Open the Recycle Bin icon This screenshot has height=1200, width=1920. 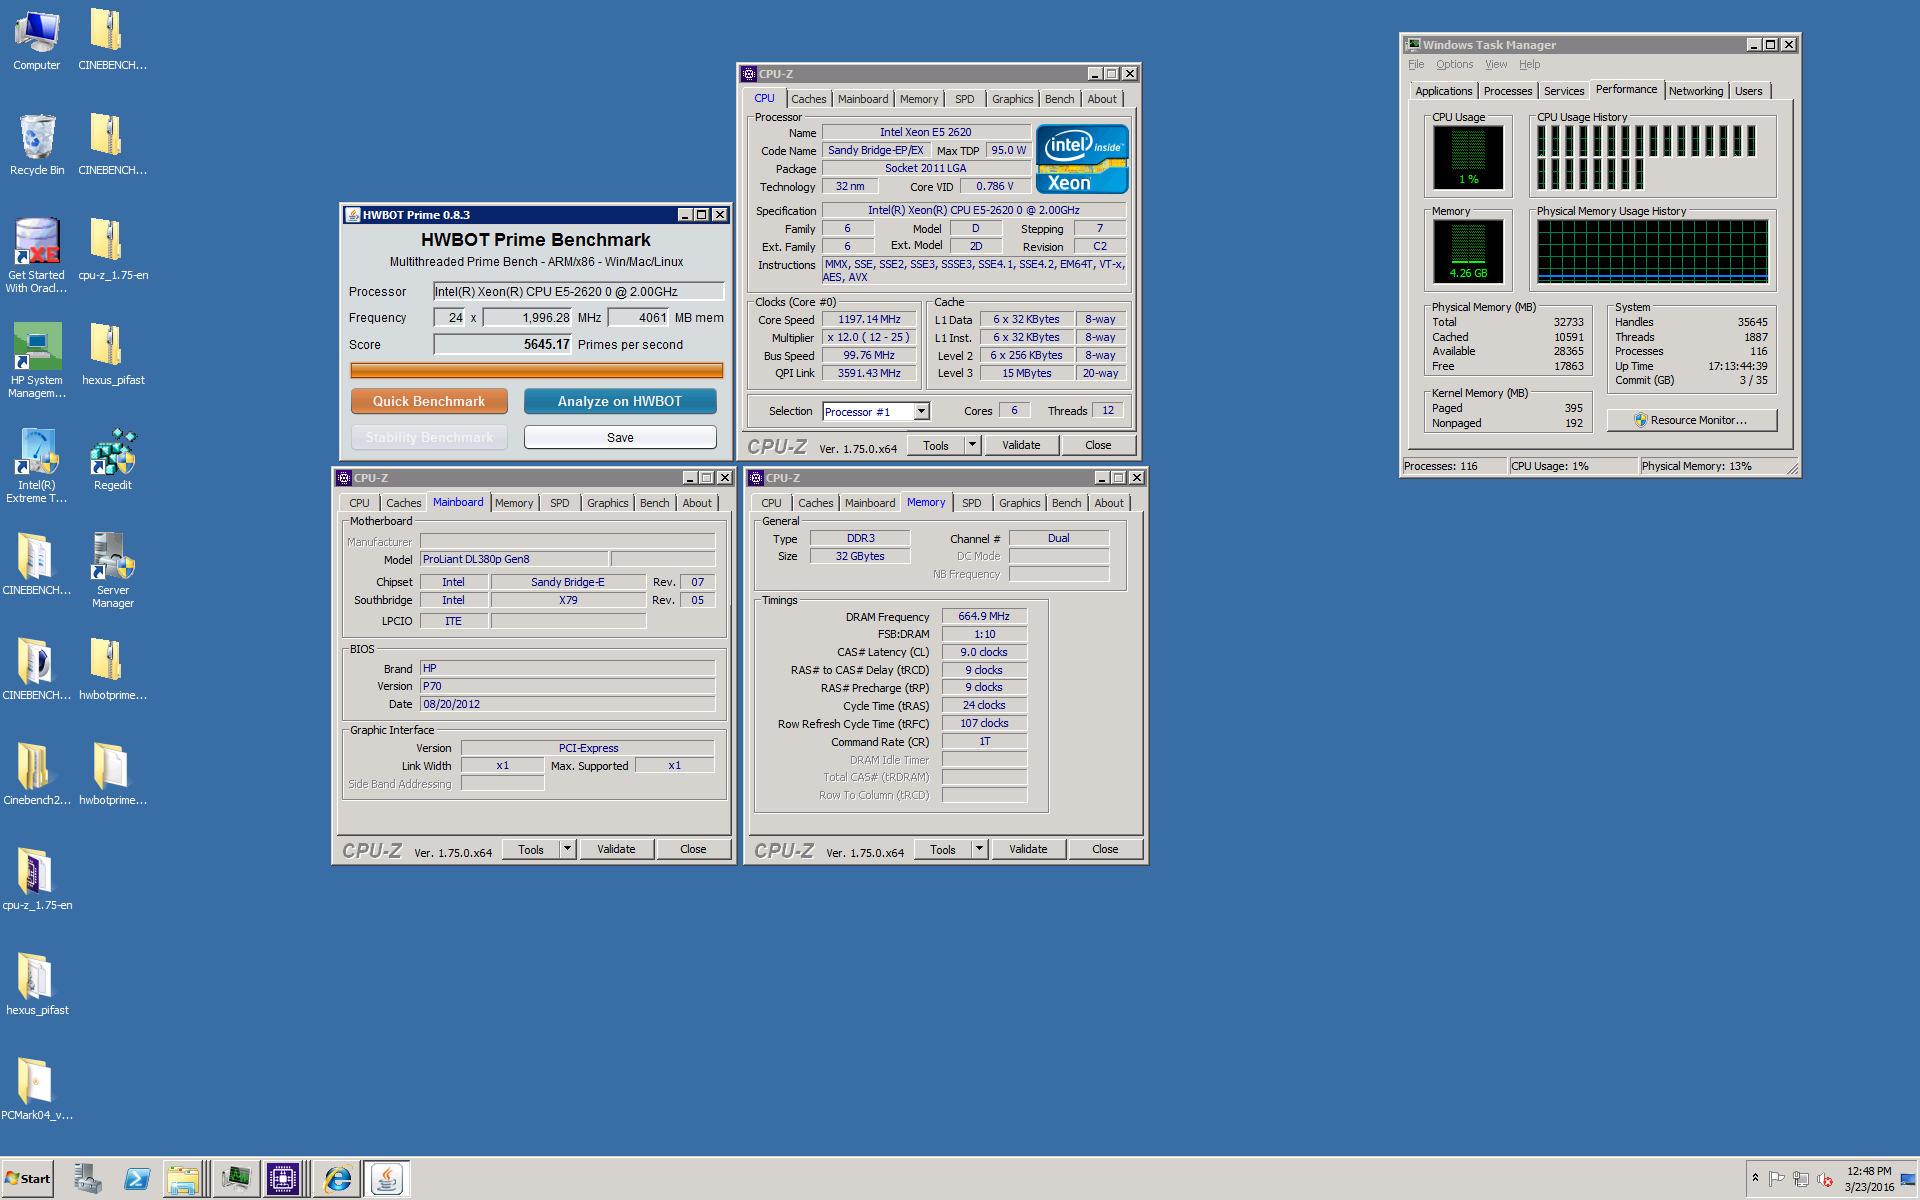[37, 145]
